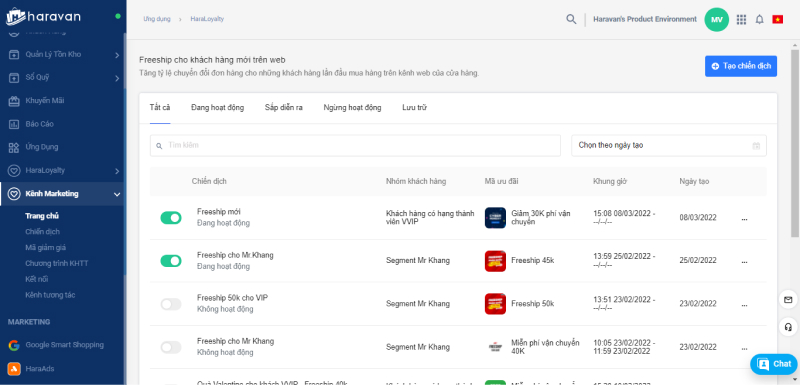The height and width of the screenshot is (385, 800).
Task: Click the Báo Cáo chart icon
Action: [x=14, y=124]
